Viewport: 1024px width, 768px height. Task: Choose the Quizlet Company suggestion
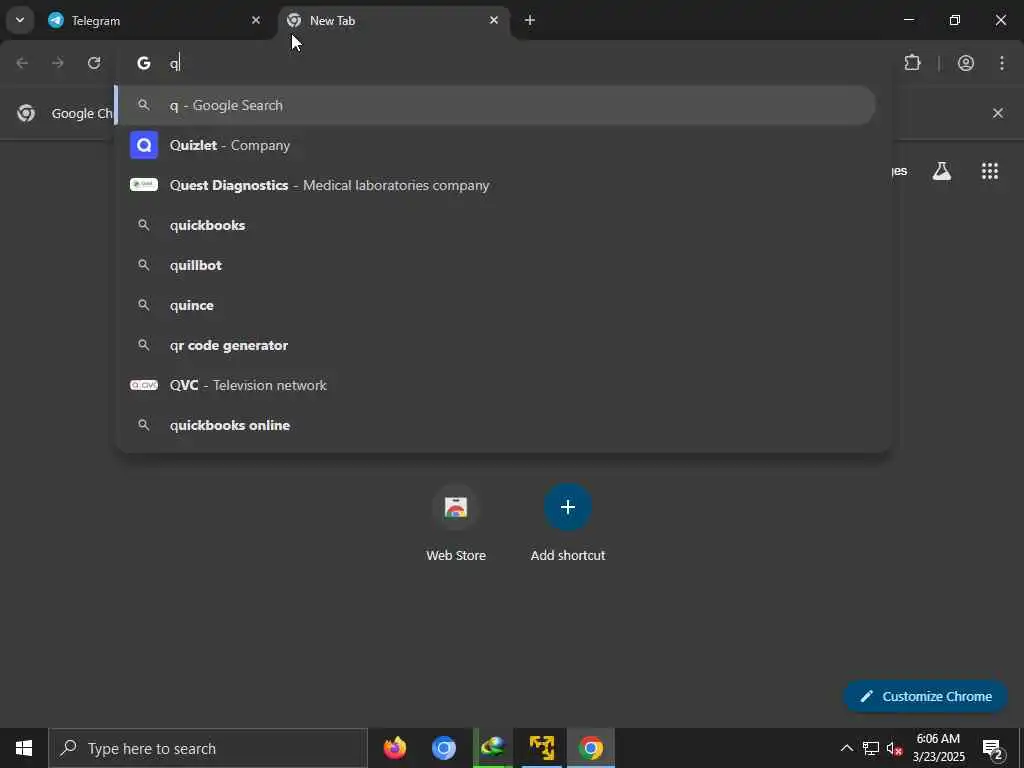(x=496, y=145)
